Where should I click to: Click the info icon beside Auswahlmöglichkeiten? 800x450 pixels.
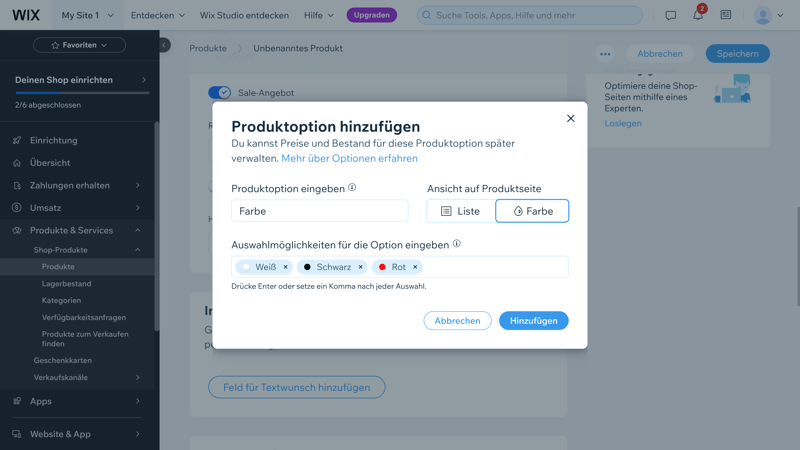click(x=457, y=244)
